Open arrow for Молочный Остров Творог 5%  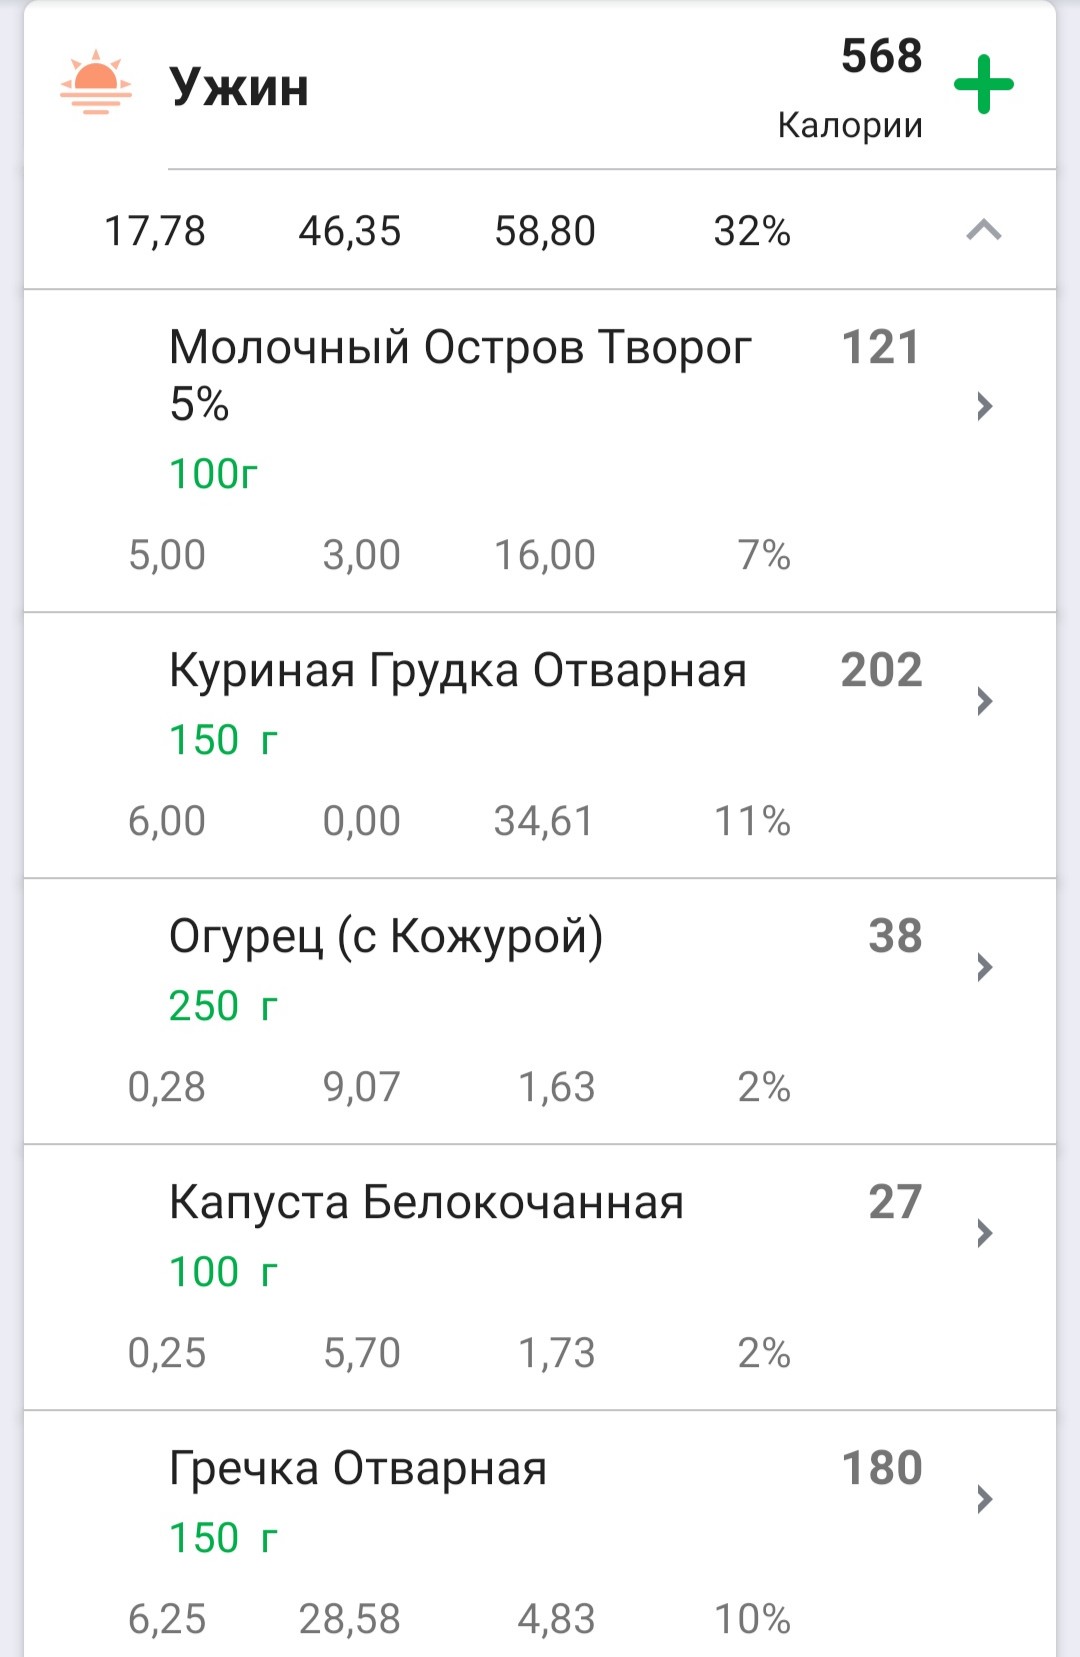[x=984, y=406]
